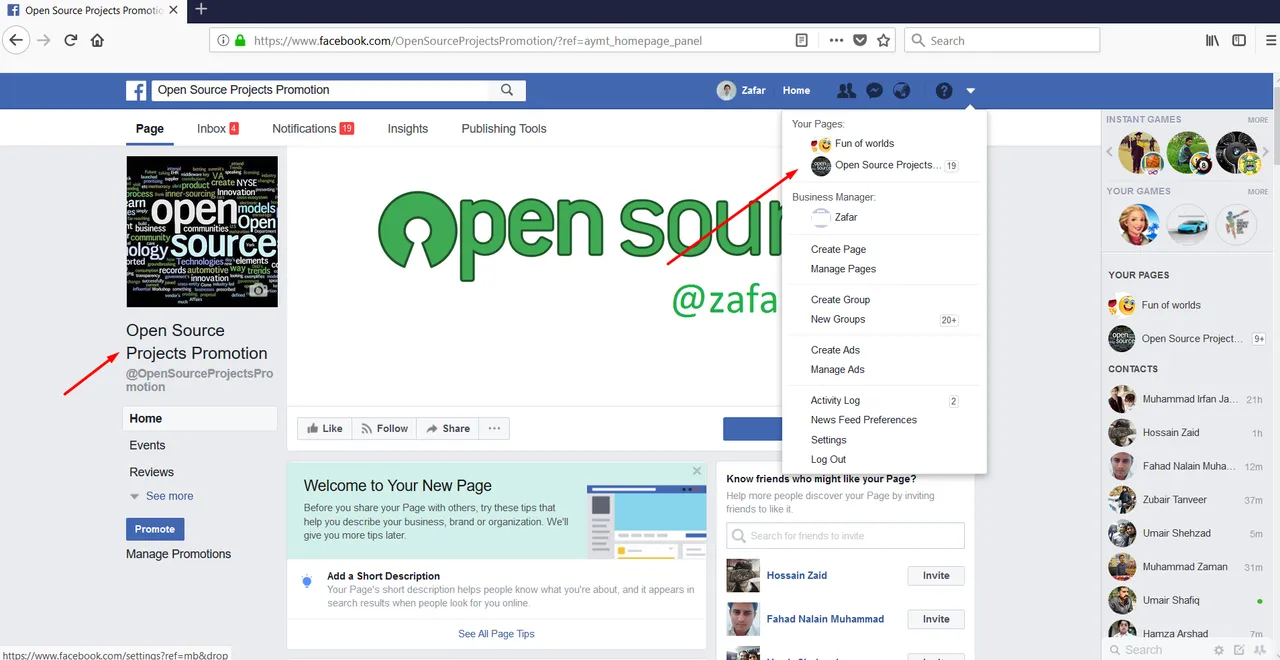Reload the page with refresh icon
The width and height of the screenshot is (1280, 660).
(x=71, y=40)
